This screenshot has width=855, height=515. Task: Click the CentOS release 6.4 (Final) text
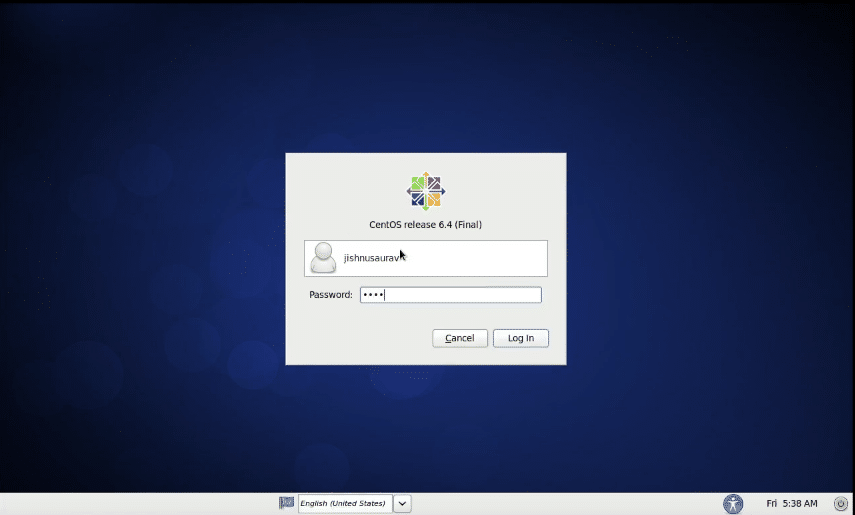[x=425, y=224]
